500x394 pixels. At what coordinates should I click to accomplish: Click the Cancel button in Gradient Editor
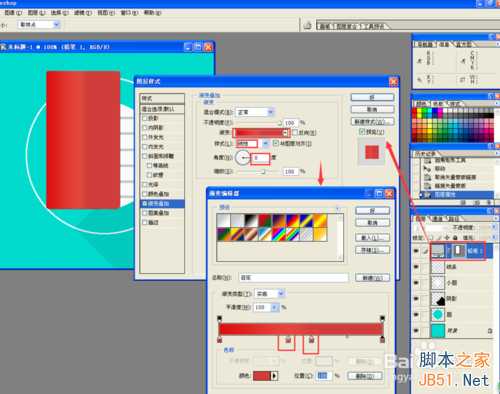[373, 222]
